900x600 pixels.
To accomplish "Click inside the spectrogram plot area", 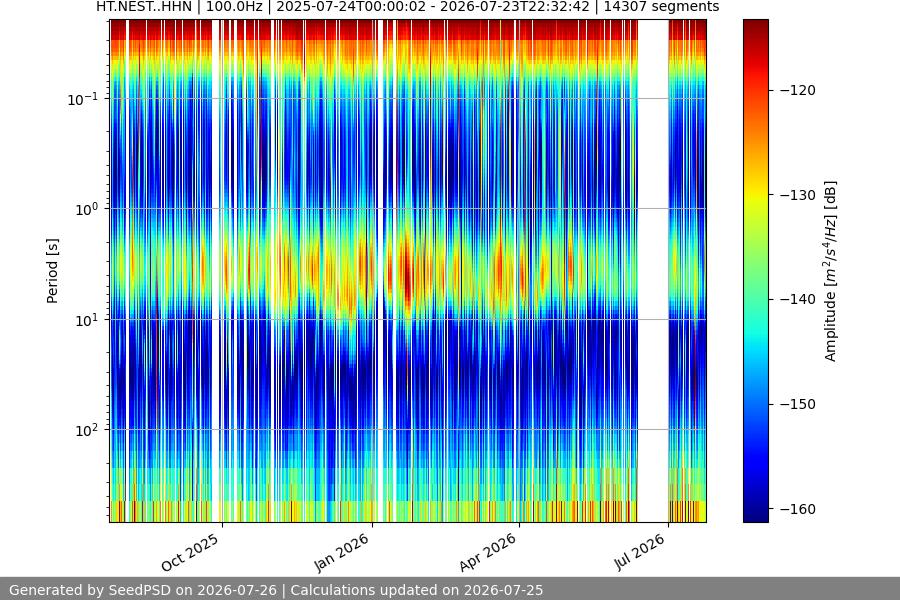I will 408,271.
